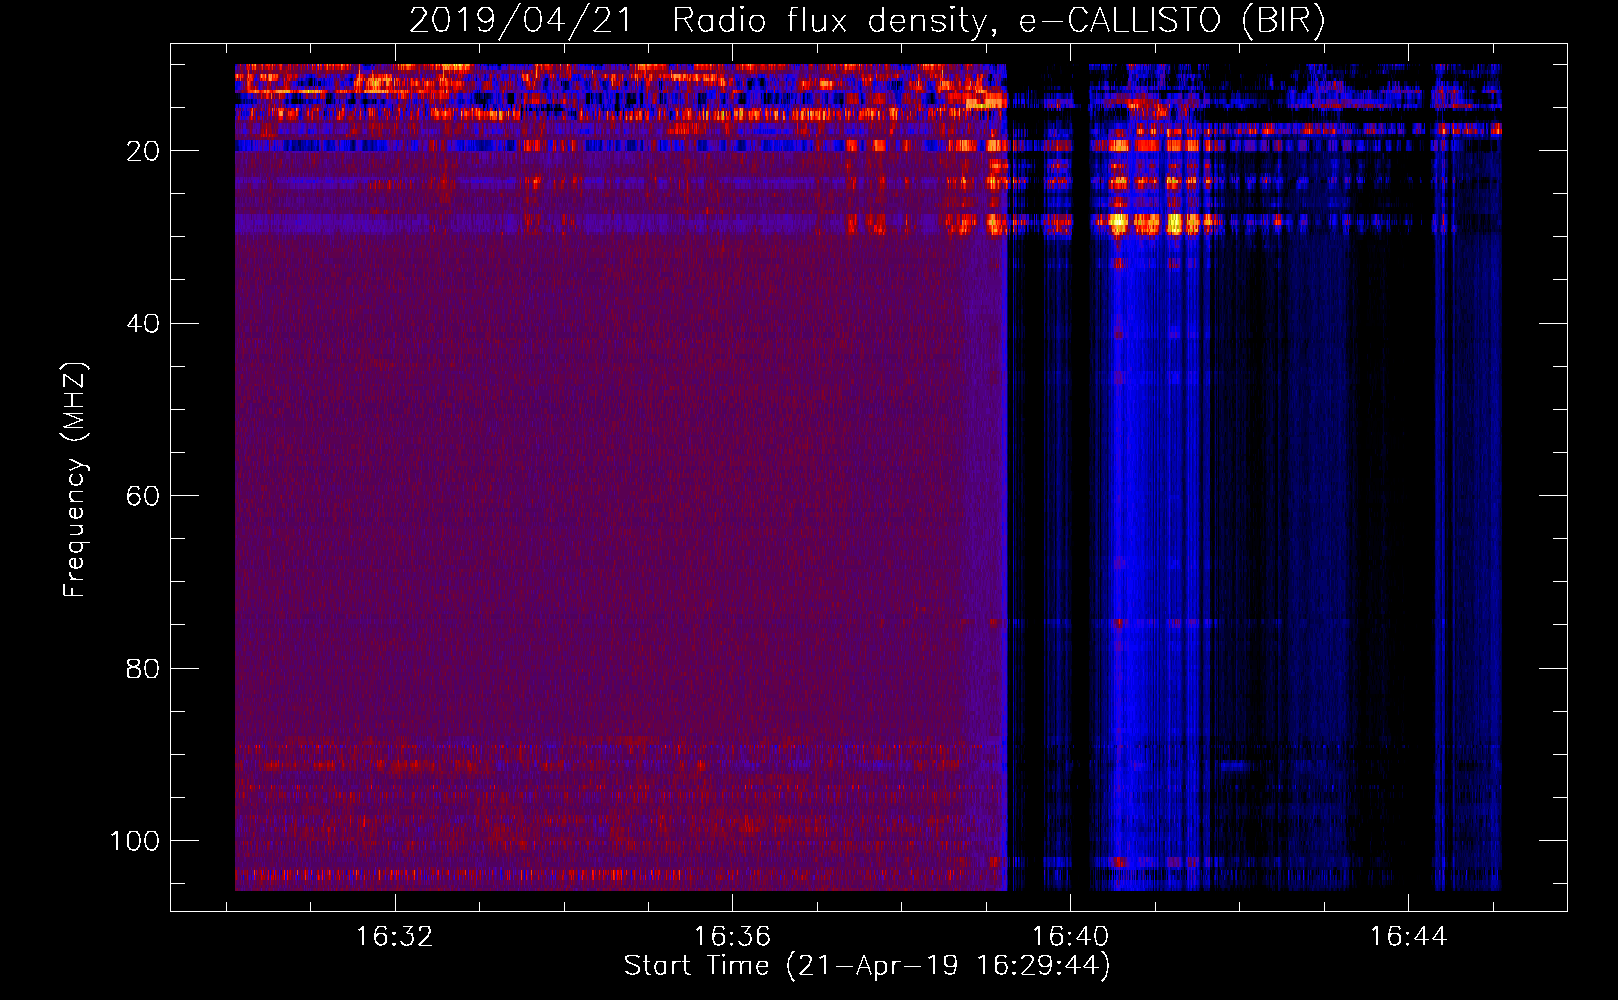
Task: Click the 40 MHz frequency tick label
Action: 143,324
